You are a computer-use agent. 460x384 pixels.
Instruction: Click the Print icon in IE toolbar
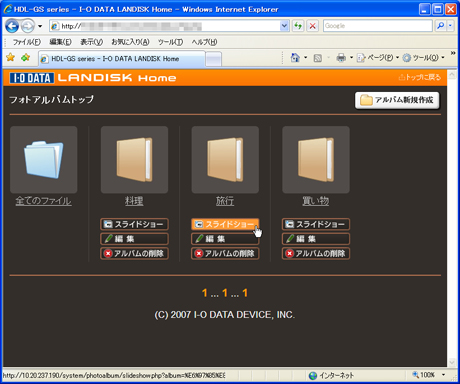341,58
